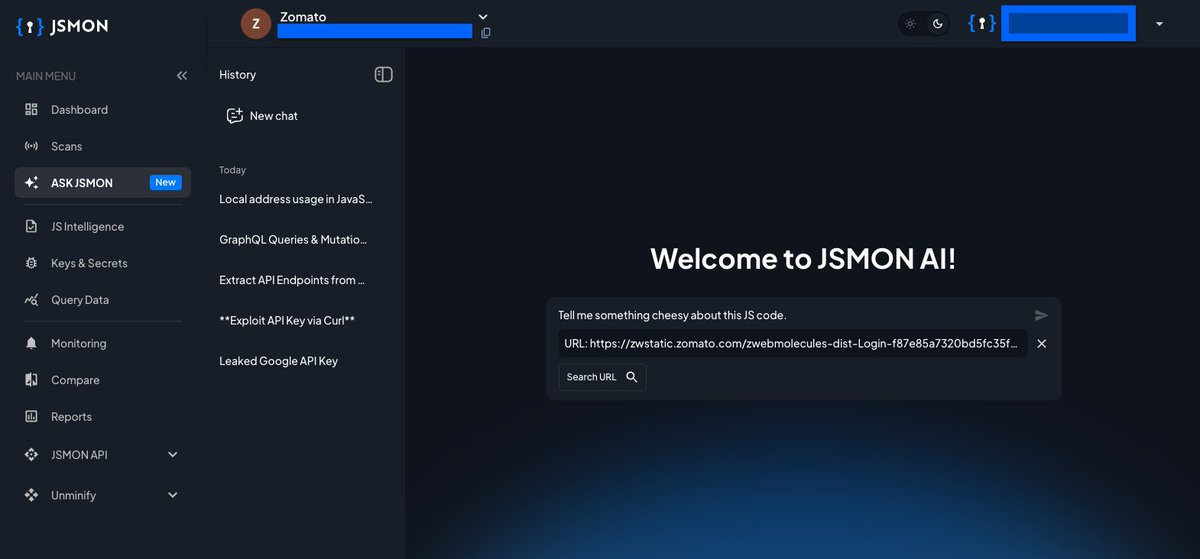
Task: Click the JSMON logo in top-left
Action: tap(62, 26)
